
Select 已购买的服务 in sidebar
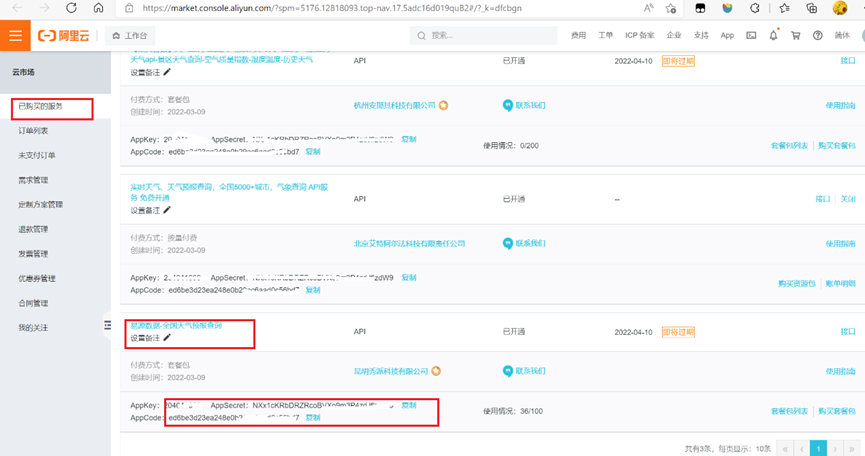click(40, 106)
